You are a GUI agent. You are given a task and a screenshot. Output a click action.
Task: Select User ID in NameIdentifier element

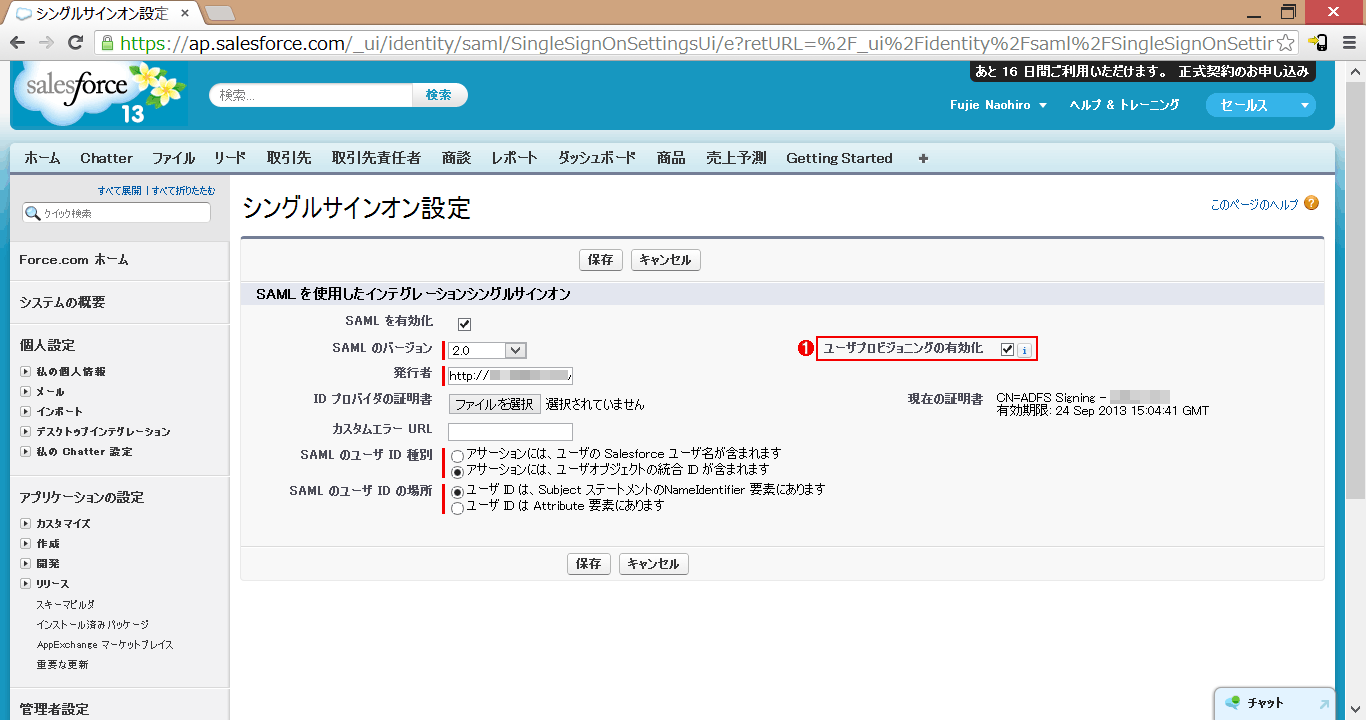pos(457,492)
